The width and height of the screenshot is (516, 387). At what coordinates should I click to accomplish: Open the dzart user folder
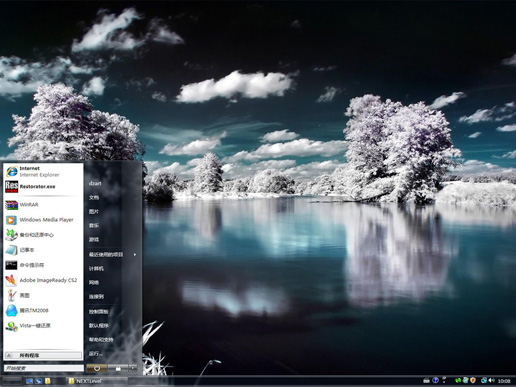pos(113,183)
